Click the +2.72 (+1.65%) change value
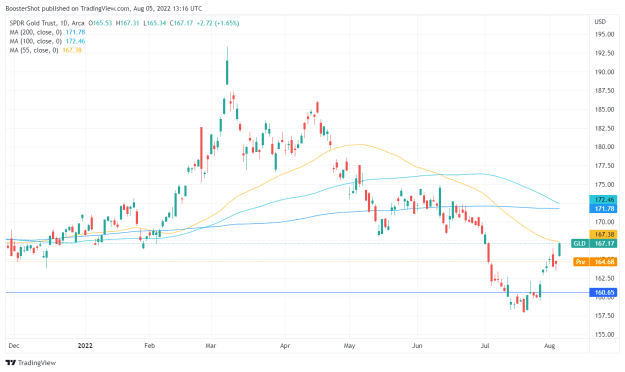This screenshot has width=625, height=372. tap(218, 23)
